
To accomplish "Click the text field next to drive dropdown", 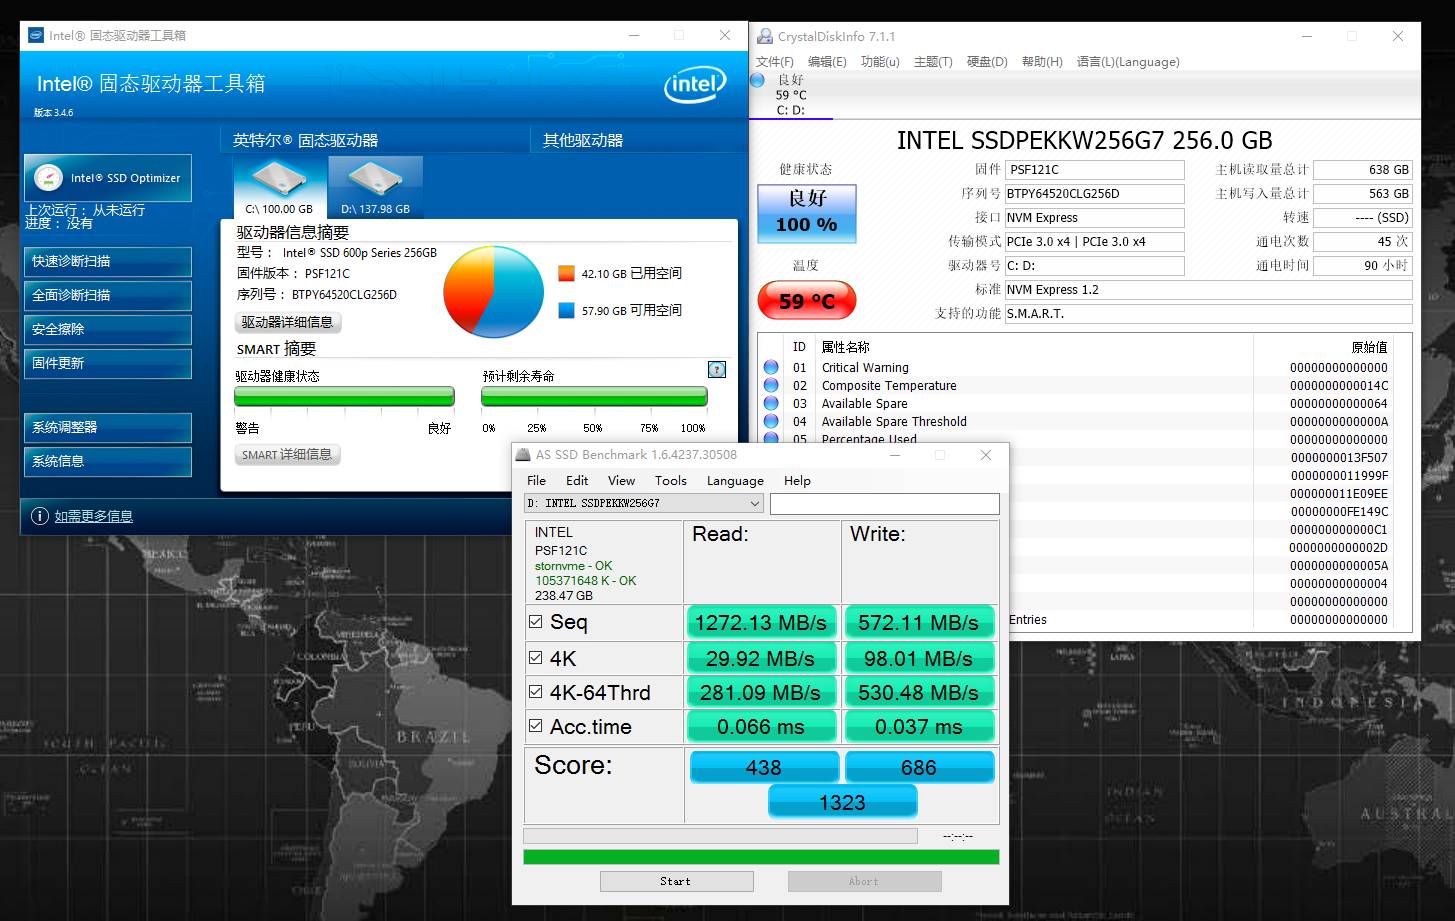I will click(884, 504).
